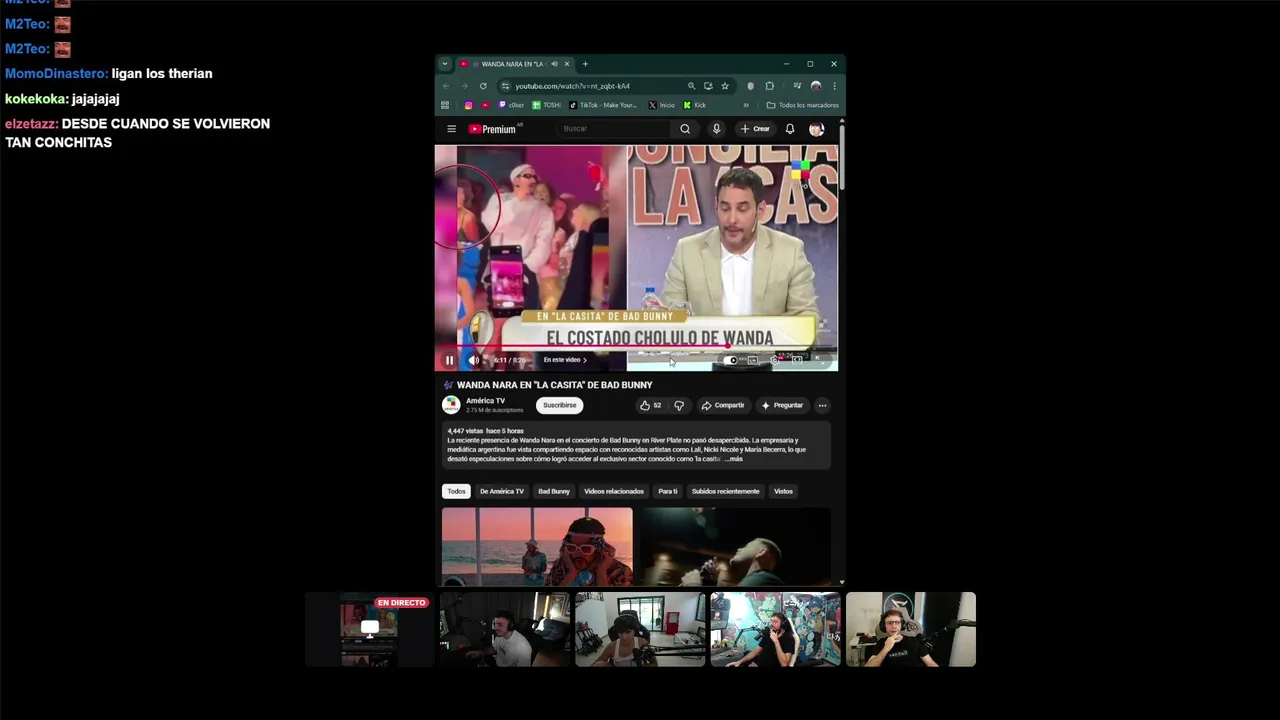Open the YouTube hamburger guide menu
This screenshot has height=720, width=1280.
(451, 129)
